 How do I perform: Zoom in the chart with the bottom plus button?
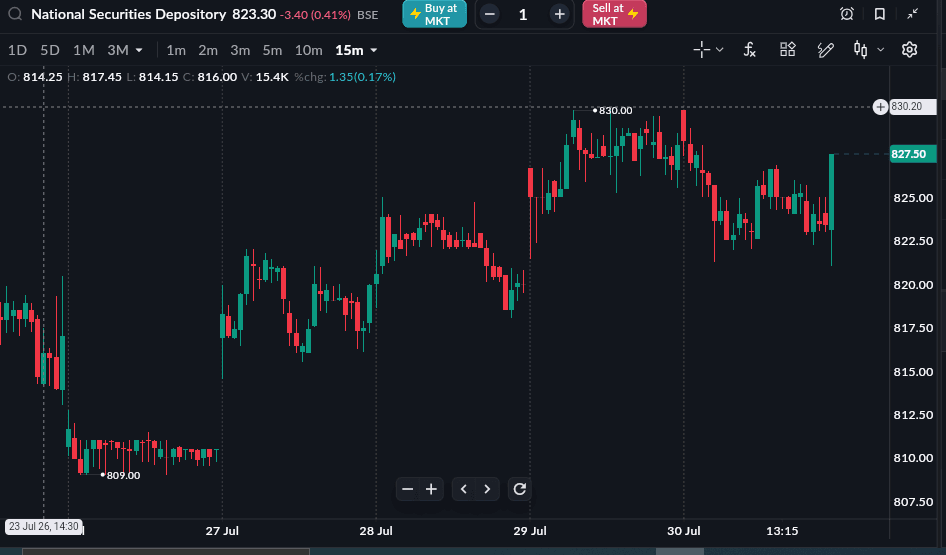click(x=431, y=489)
